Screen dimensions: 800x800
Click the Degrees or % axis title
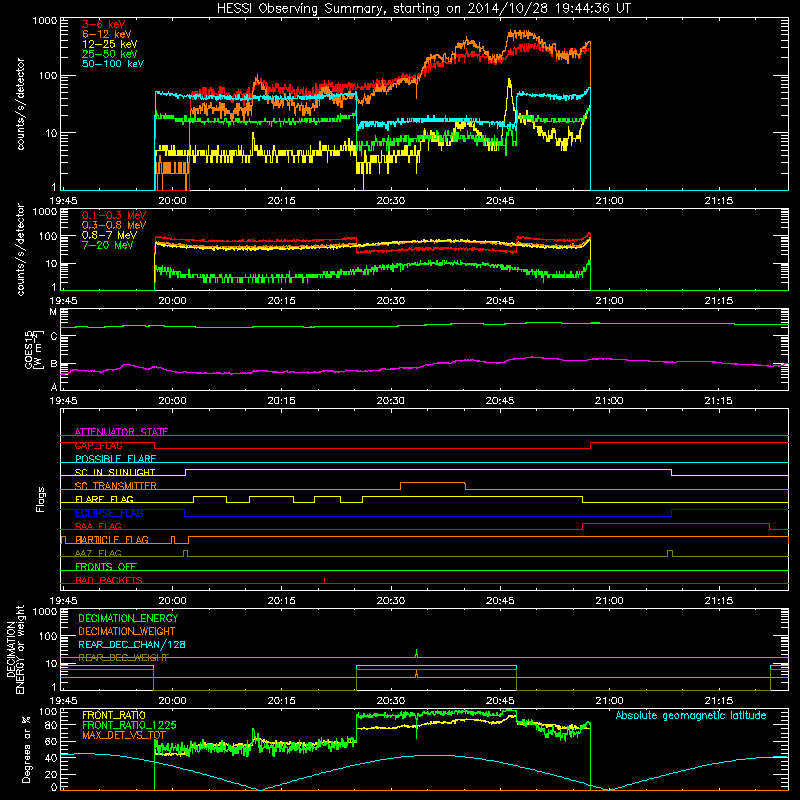pos(26,749)
